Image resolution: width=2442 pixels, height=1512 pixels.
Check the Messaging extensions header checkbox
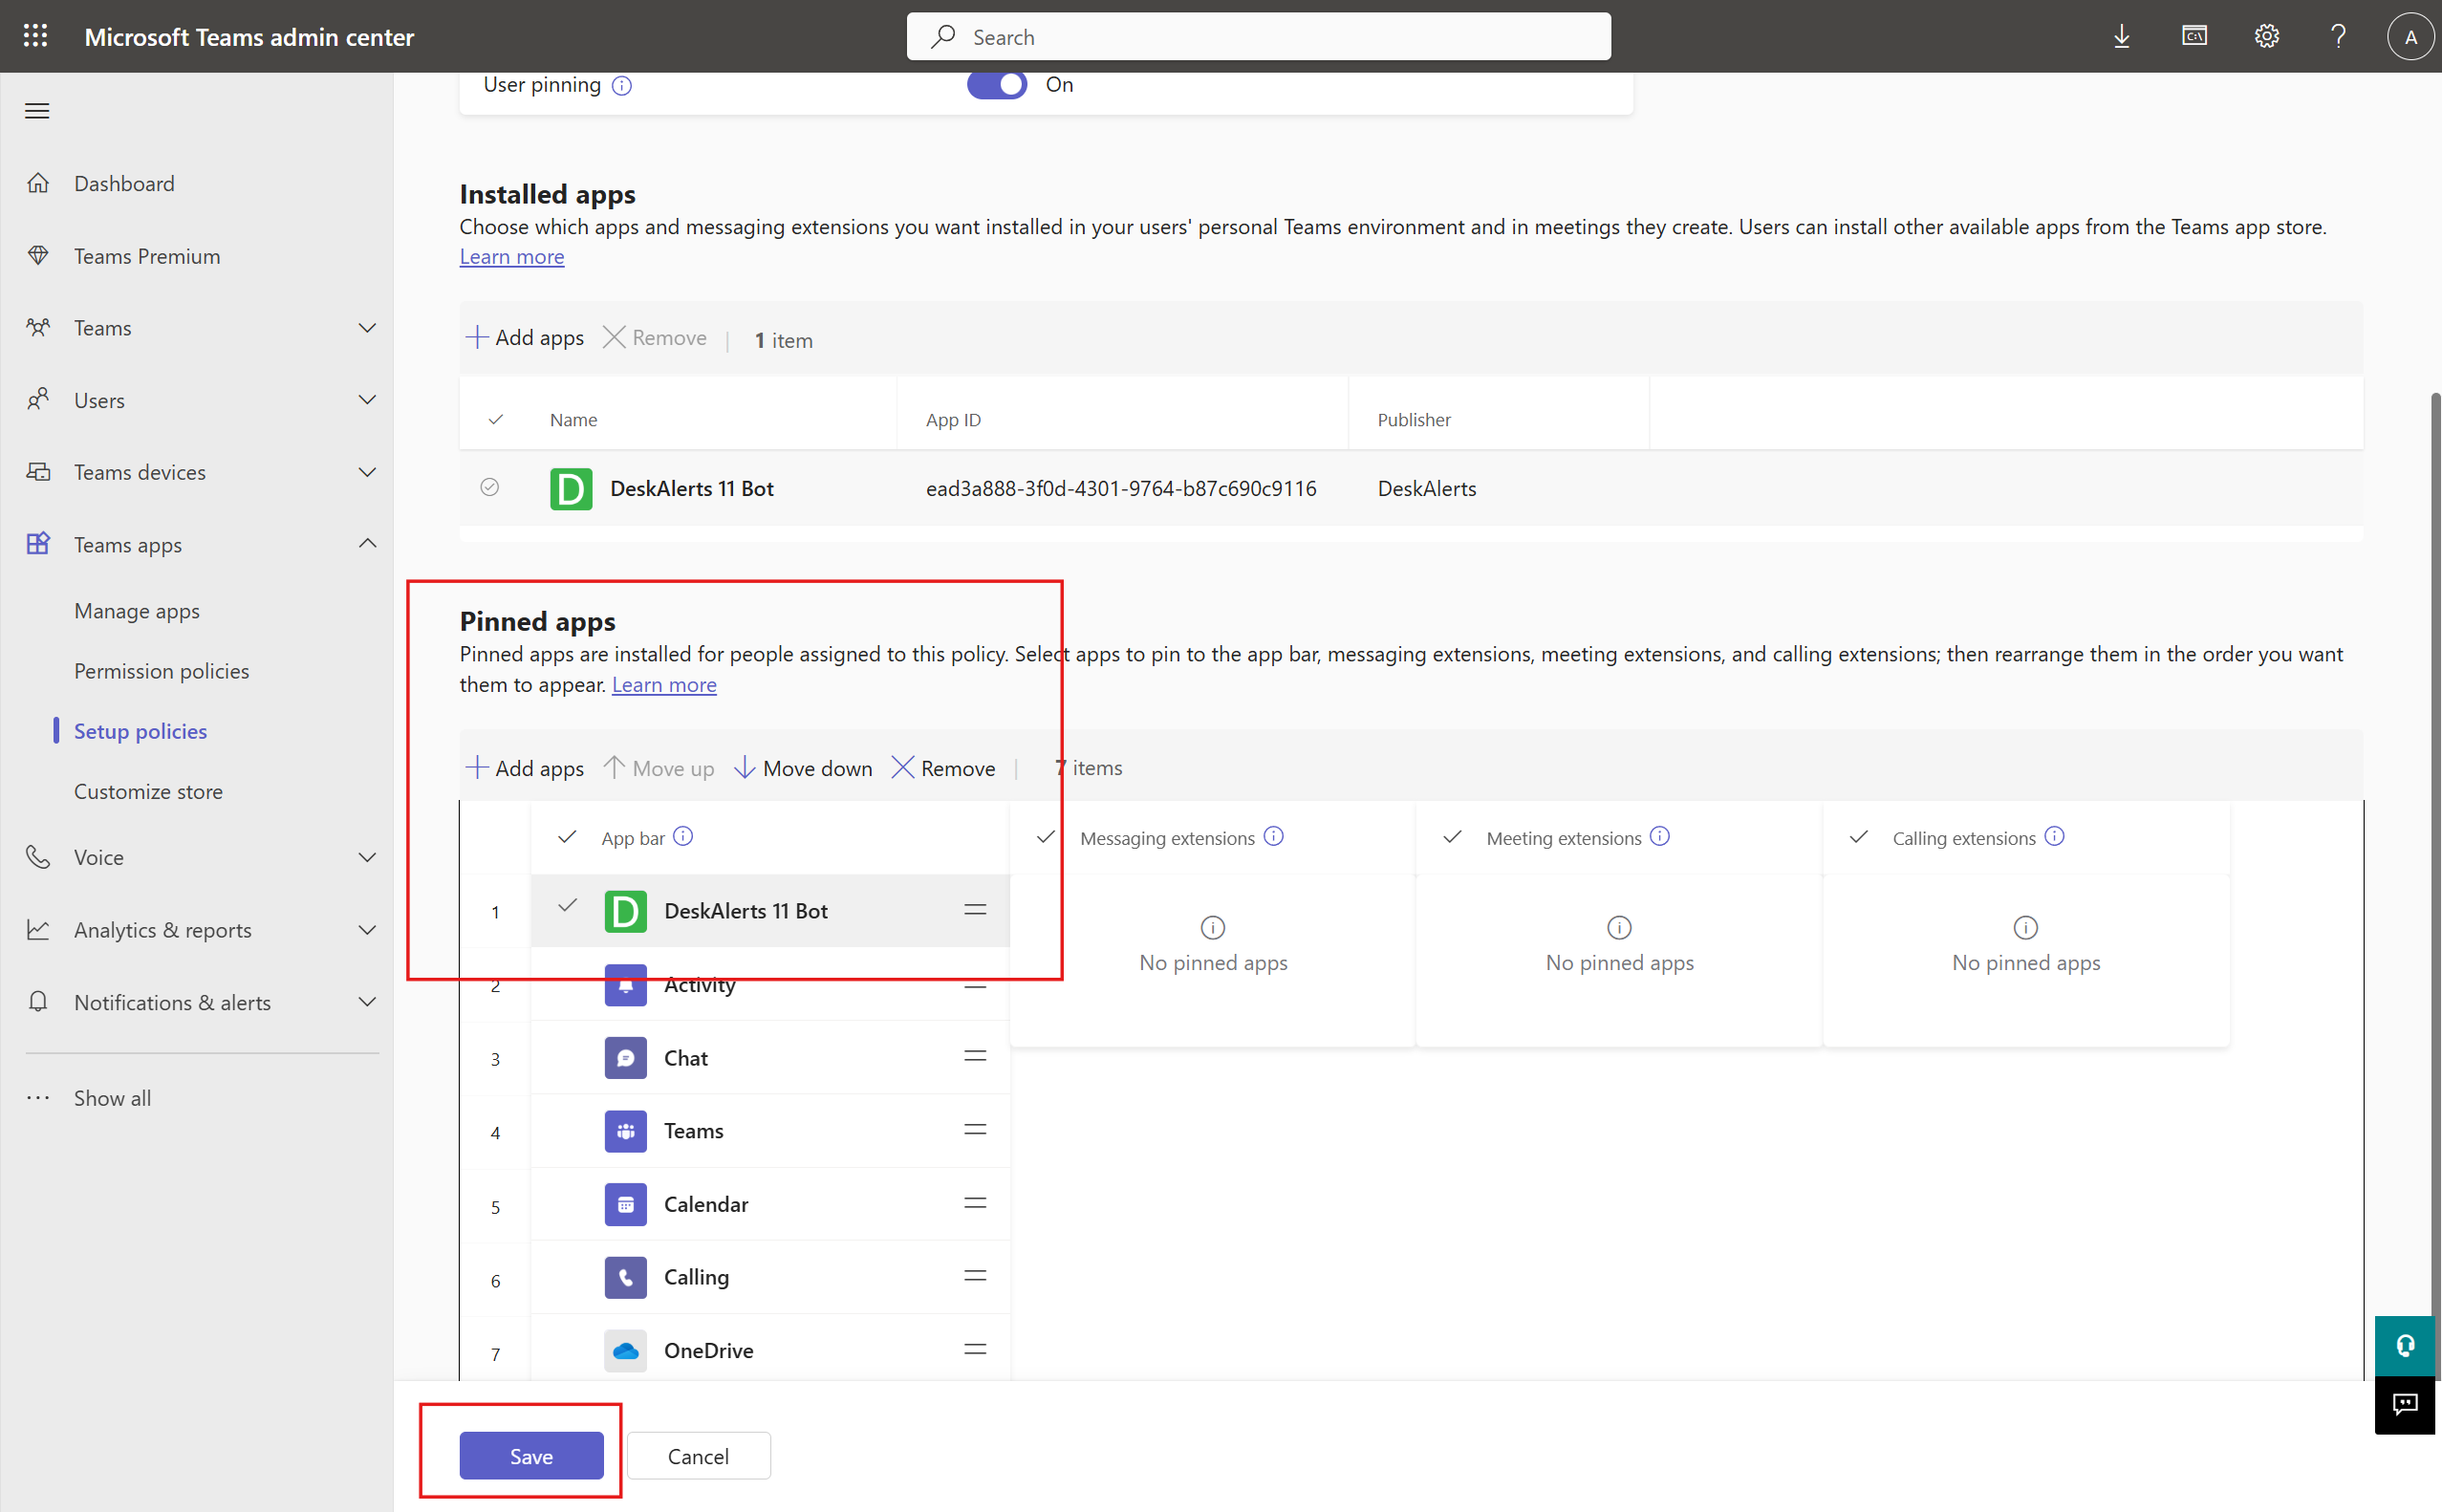pyautogui.click(x=1044, y=837)
